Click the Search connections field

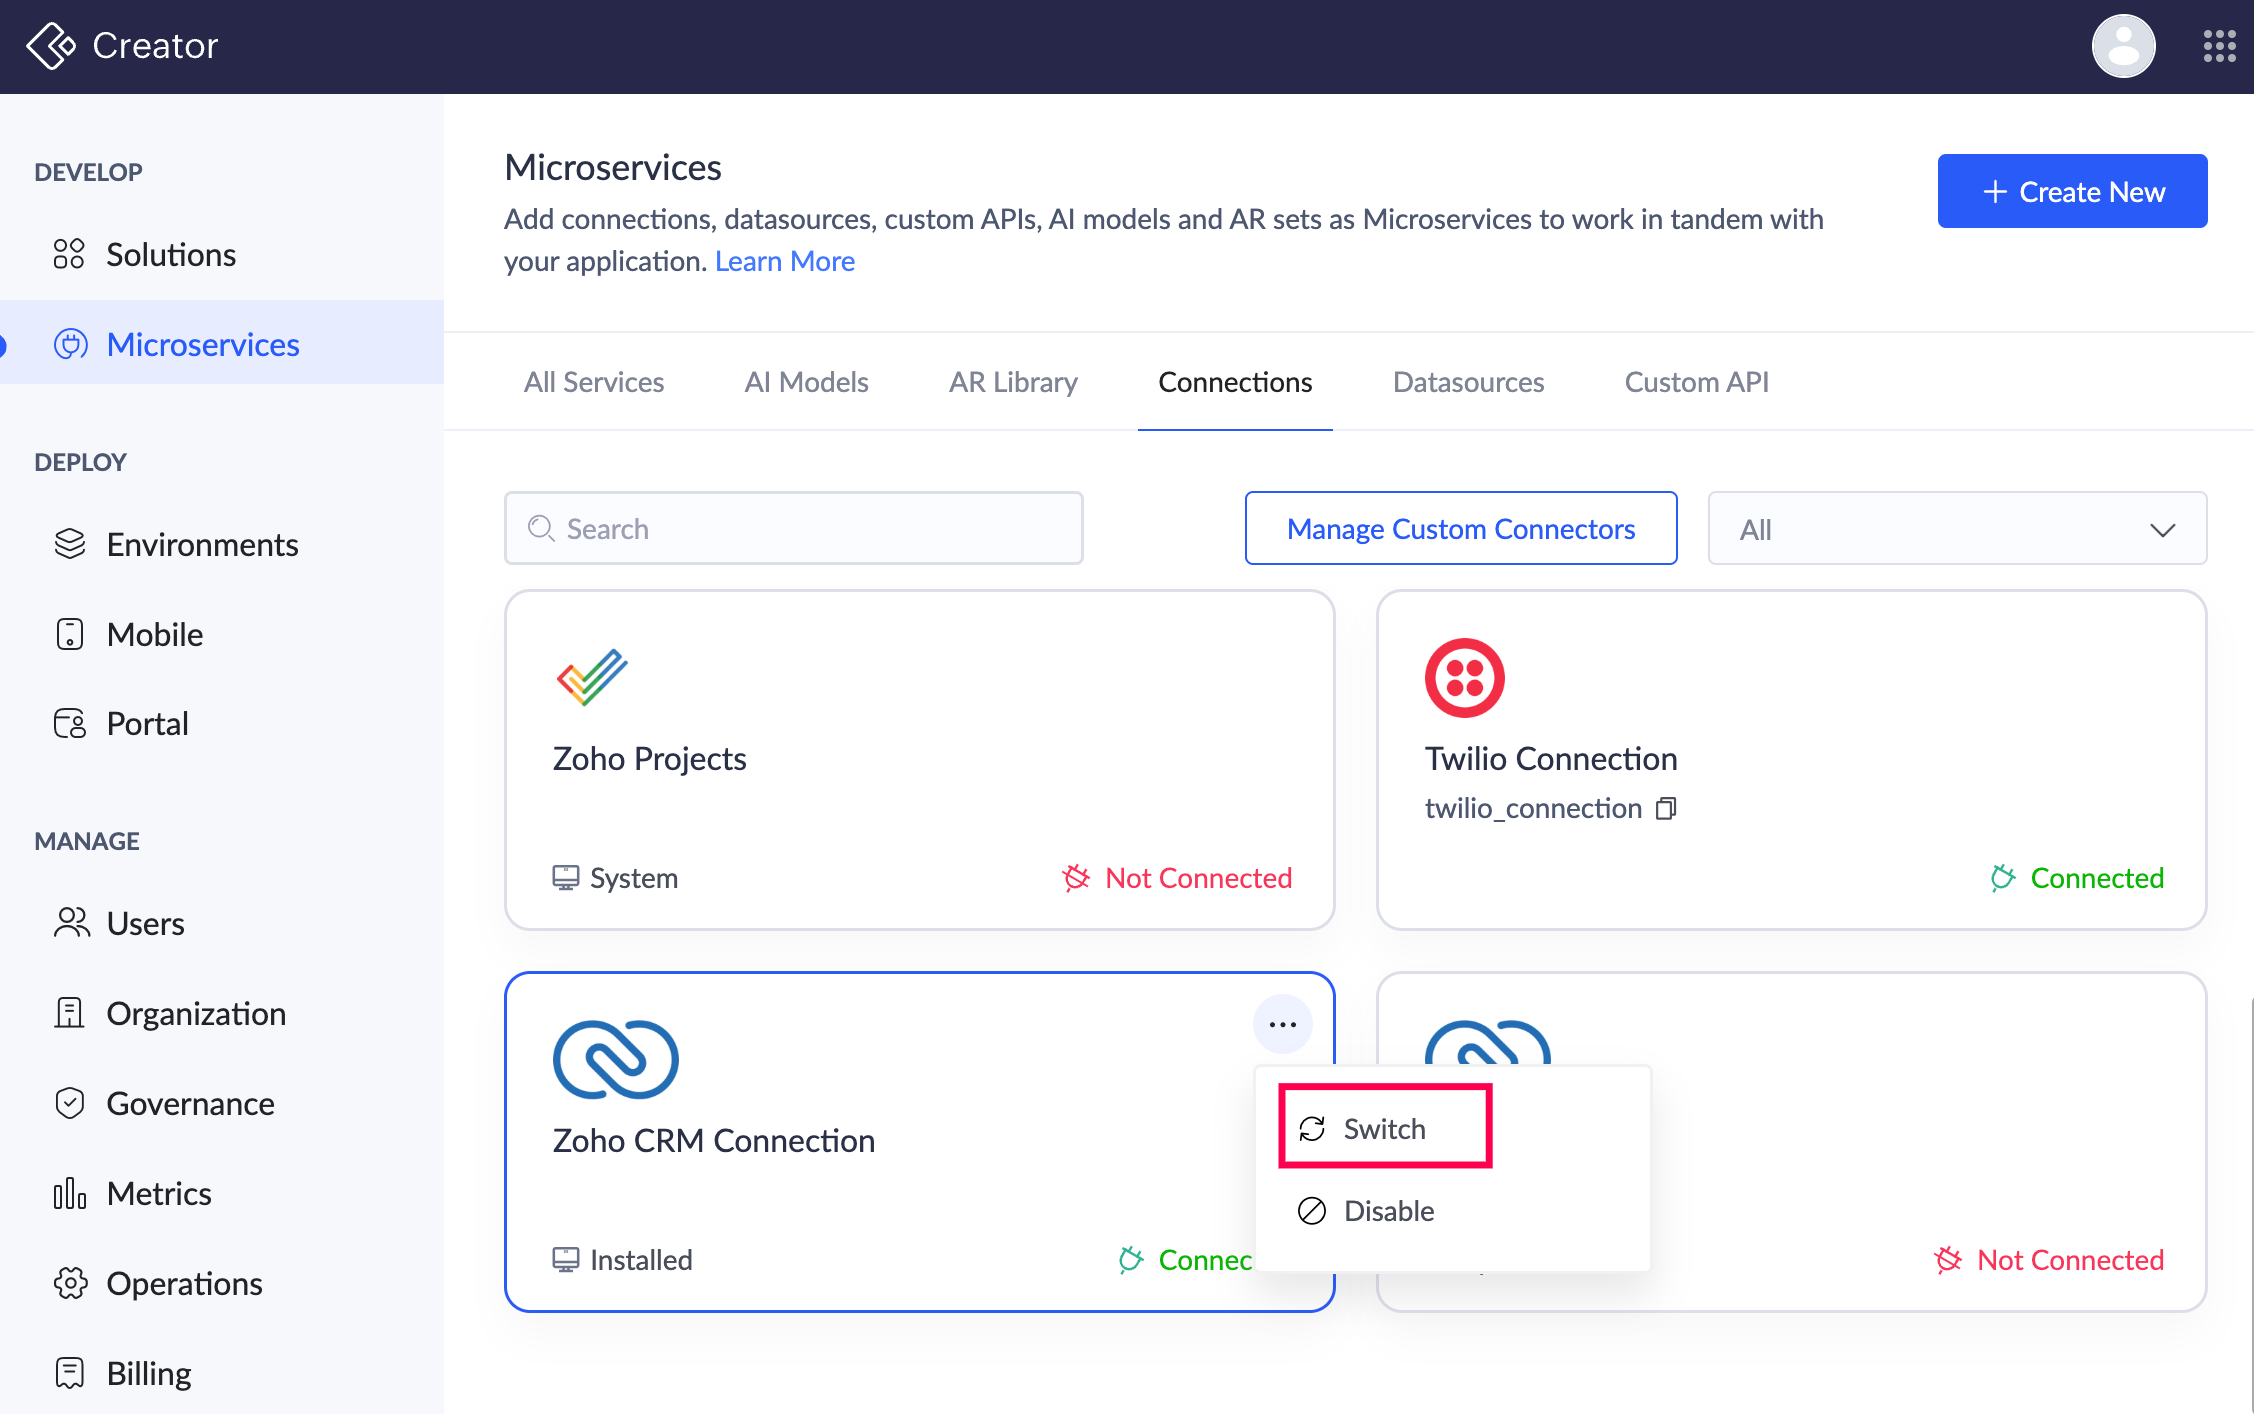(x=794, y=529)
